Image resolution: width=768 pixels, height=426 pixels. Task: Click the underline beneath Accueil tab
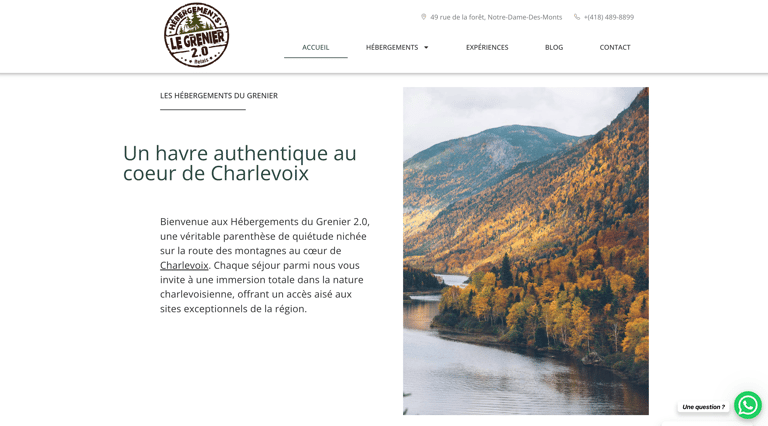click(x=315, y=58)
